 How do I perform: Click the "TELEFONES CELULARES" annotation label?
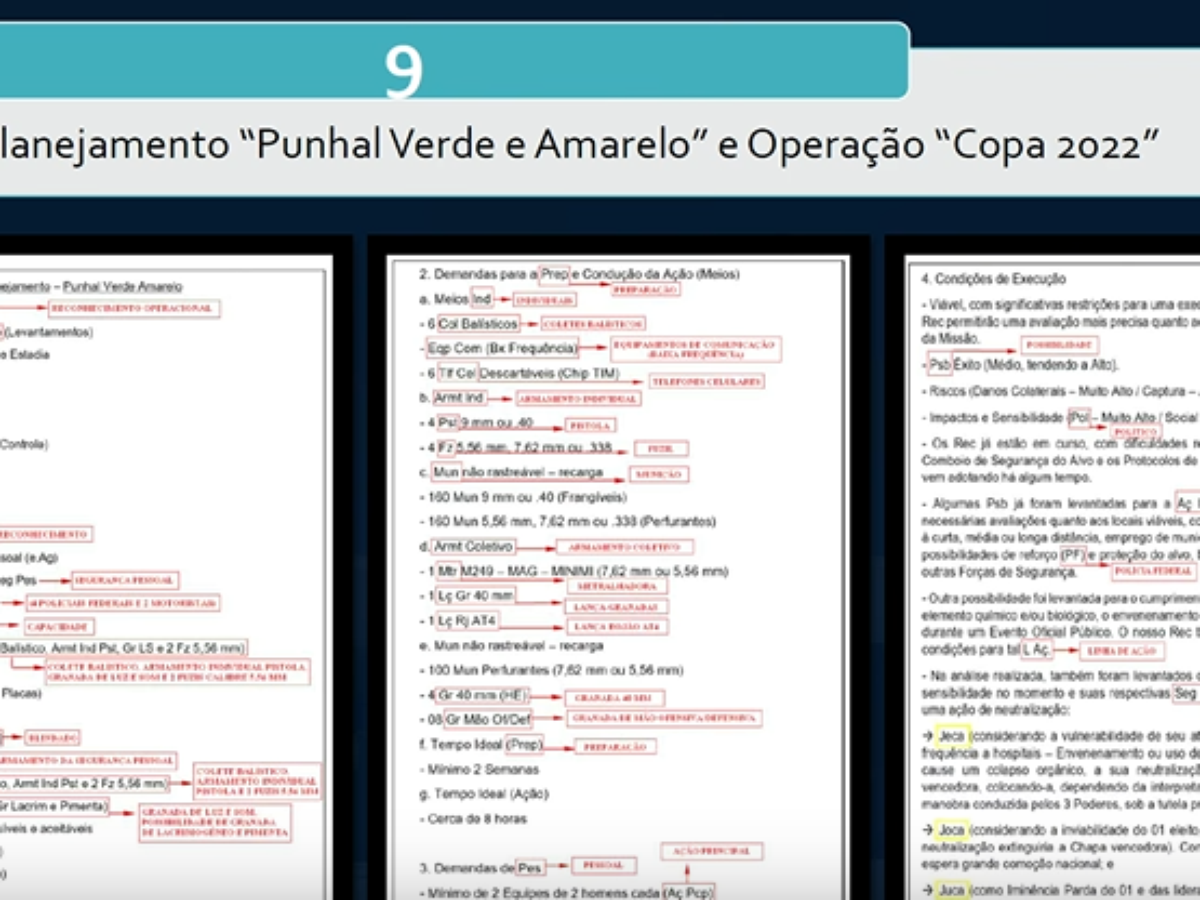click(x=705, y=381)
